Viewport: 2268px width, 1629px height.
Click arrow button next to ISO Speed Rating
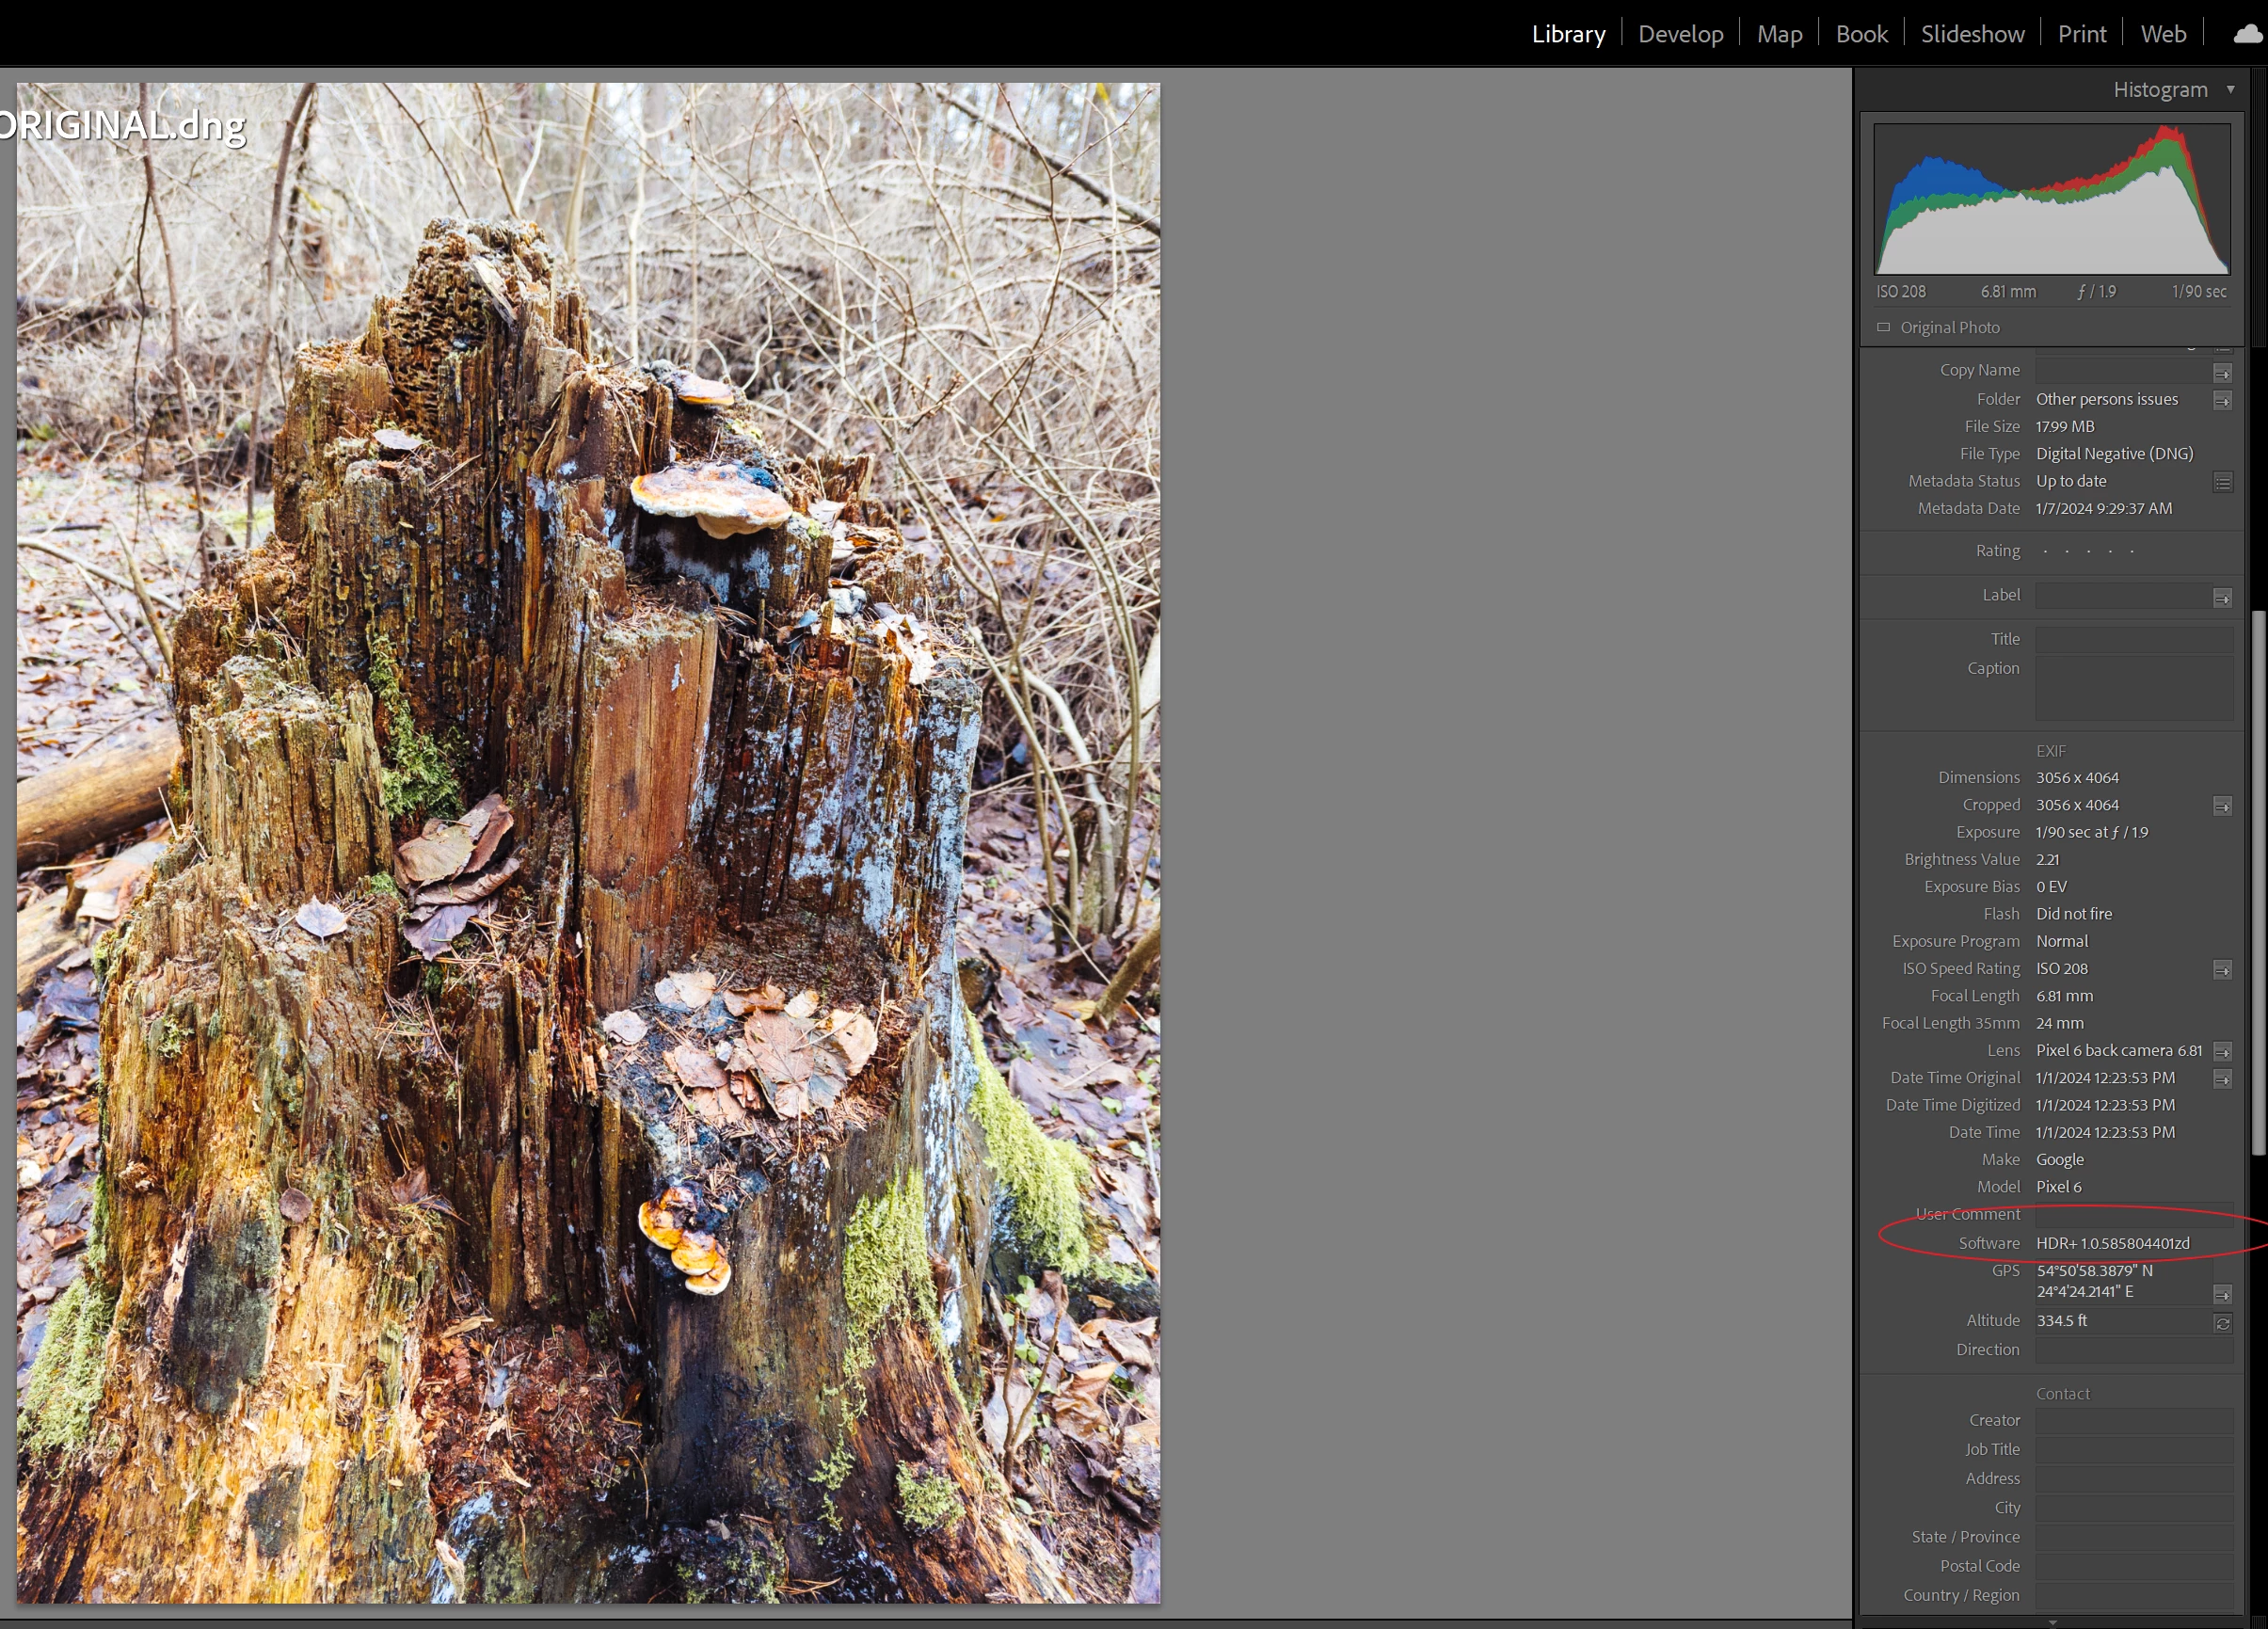pyautogui.click(x=2222, y=970)
